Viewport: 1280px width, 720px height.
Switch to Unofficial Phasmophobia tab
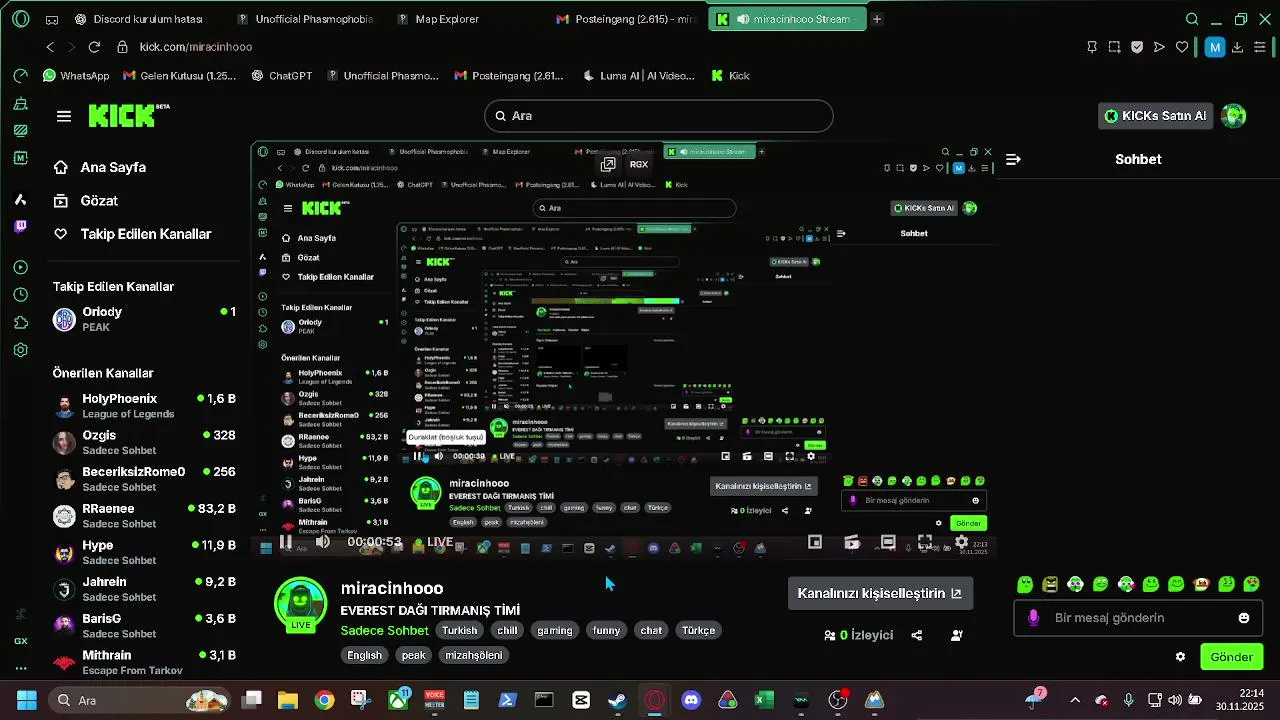[x=305, y=19]
